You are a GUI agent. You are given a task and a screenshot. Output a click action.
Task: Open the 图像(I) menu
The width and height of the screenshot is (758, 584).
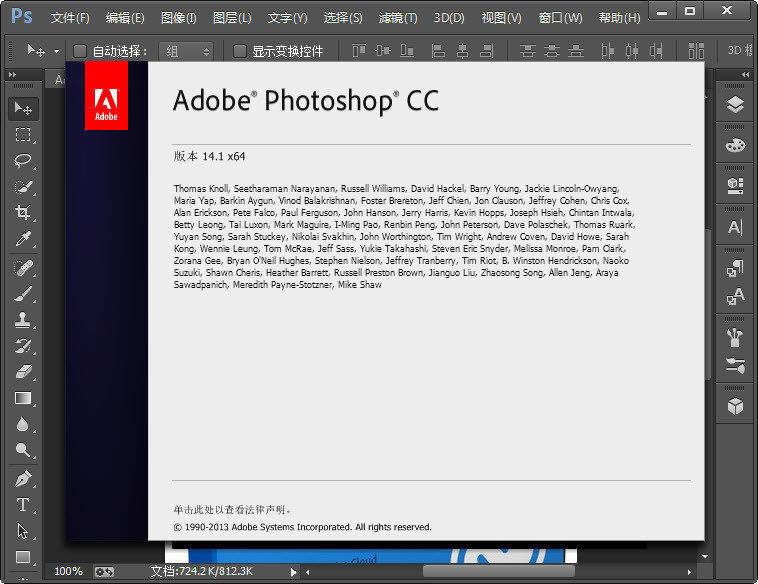click(x=178, y=18)
